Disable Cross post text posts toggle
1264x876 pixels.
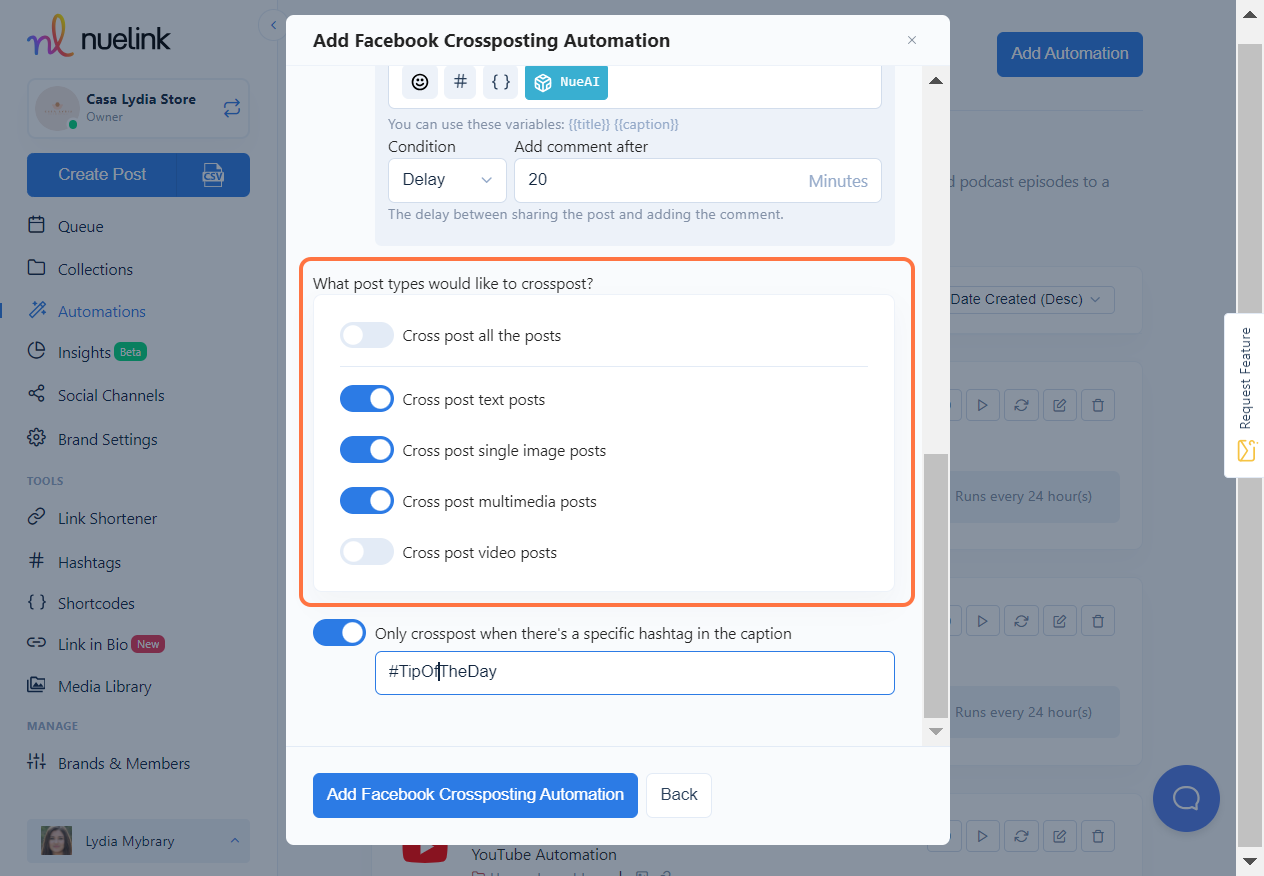(367, 399)
